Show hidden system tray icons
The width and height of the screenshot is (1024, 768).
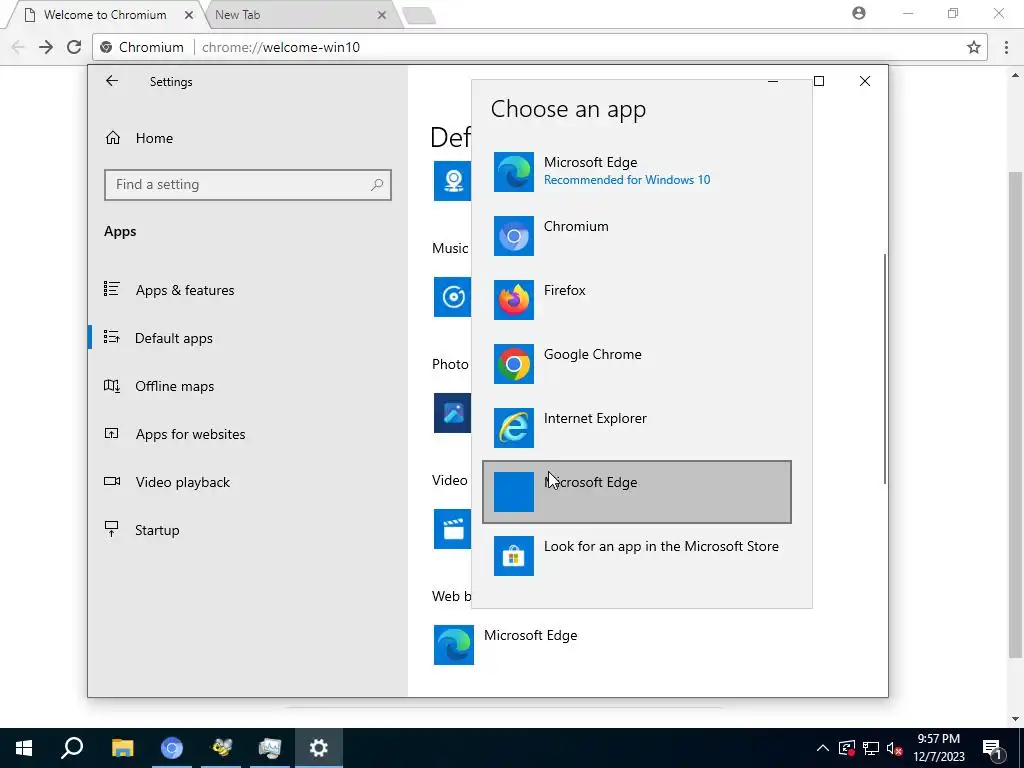click(x=823, y=748)
